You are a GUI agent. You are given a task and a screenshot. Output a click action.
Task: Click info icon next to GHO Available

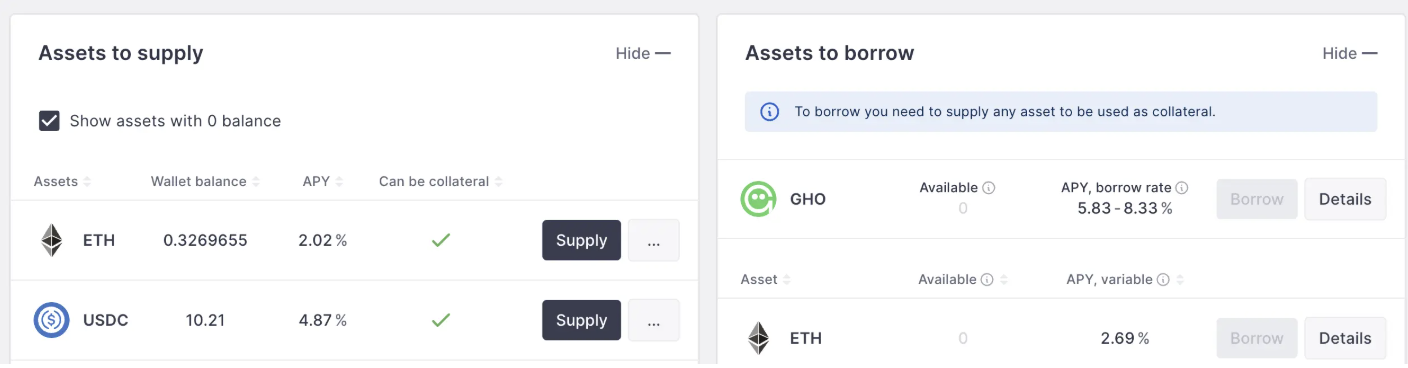[x=989, y=187]
